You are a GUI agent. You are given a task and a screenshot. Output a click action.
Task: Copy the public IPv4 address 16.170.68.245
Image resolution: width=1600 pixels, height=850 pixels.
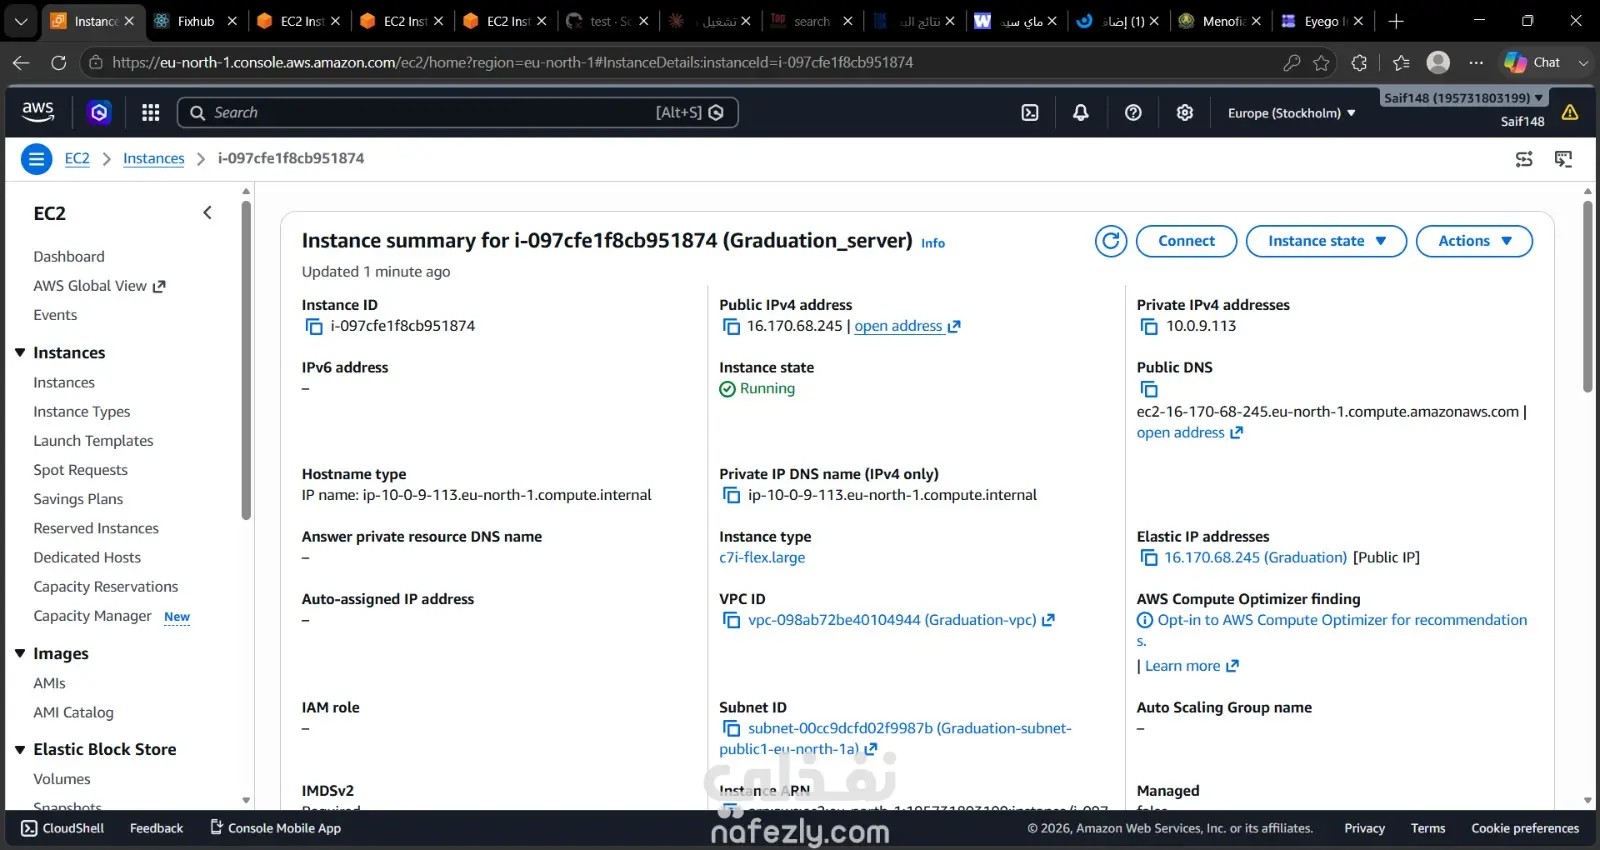pos(731,327)
